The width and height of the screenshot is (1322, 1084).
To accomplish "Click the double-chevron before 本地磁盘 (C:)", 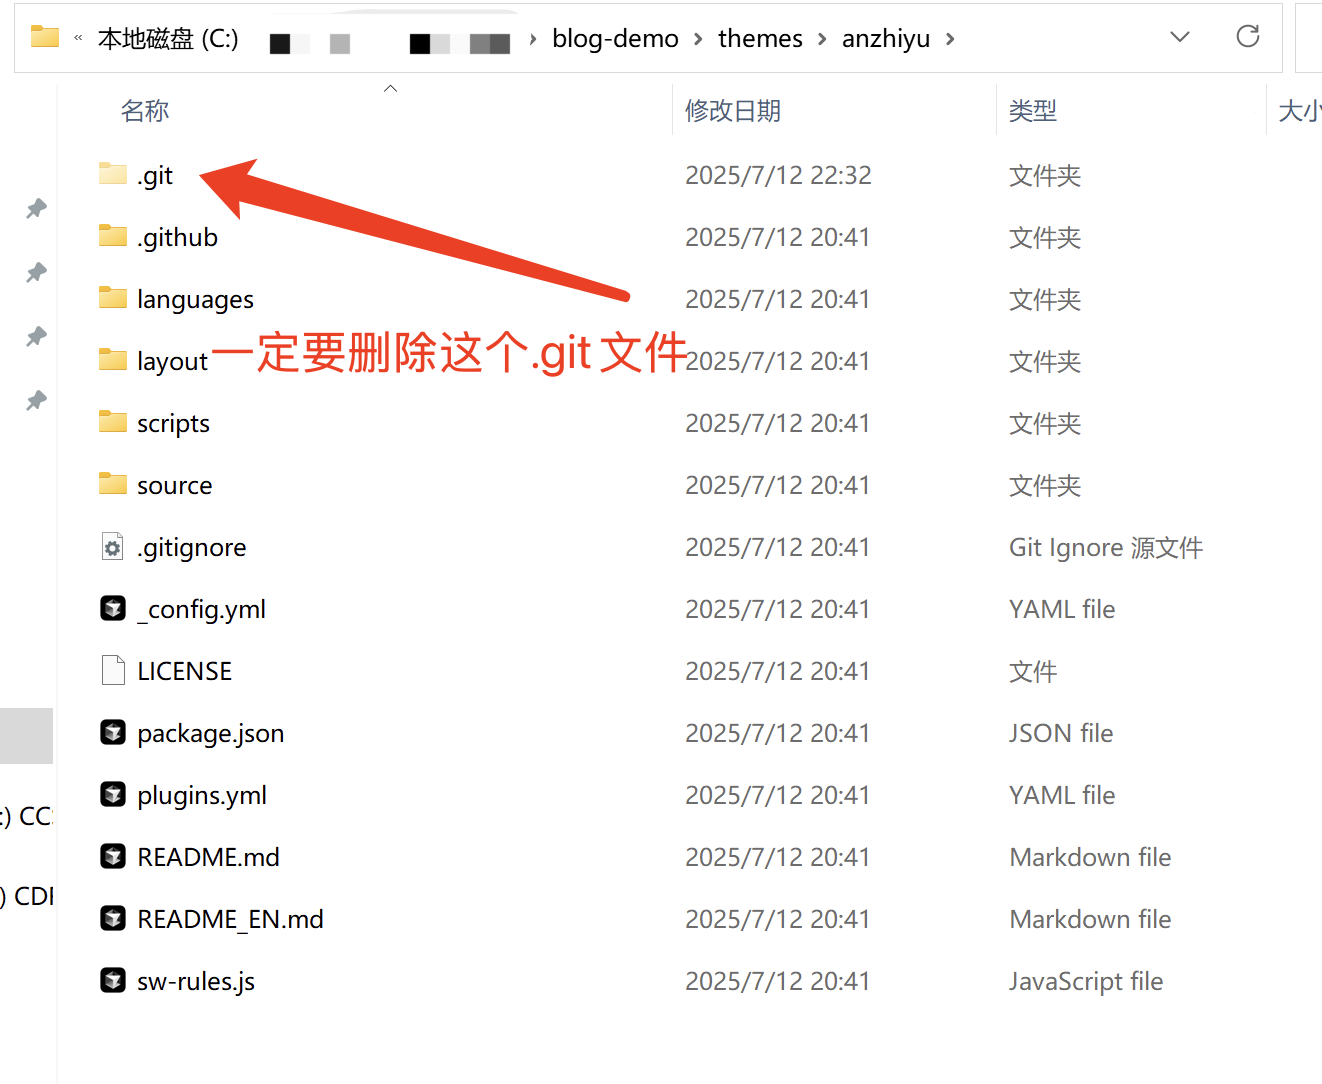I will [78, 39].
